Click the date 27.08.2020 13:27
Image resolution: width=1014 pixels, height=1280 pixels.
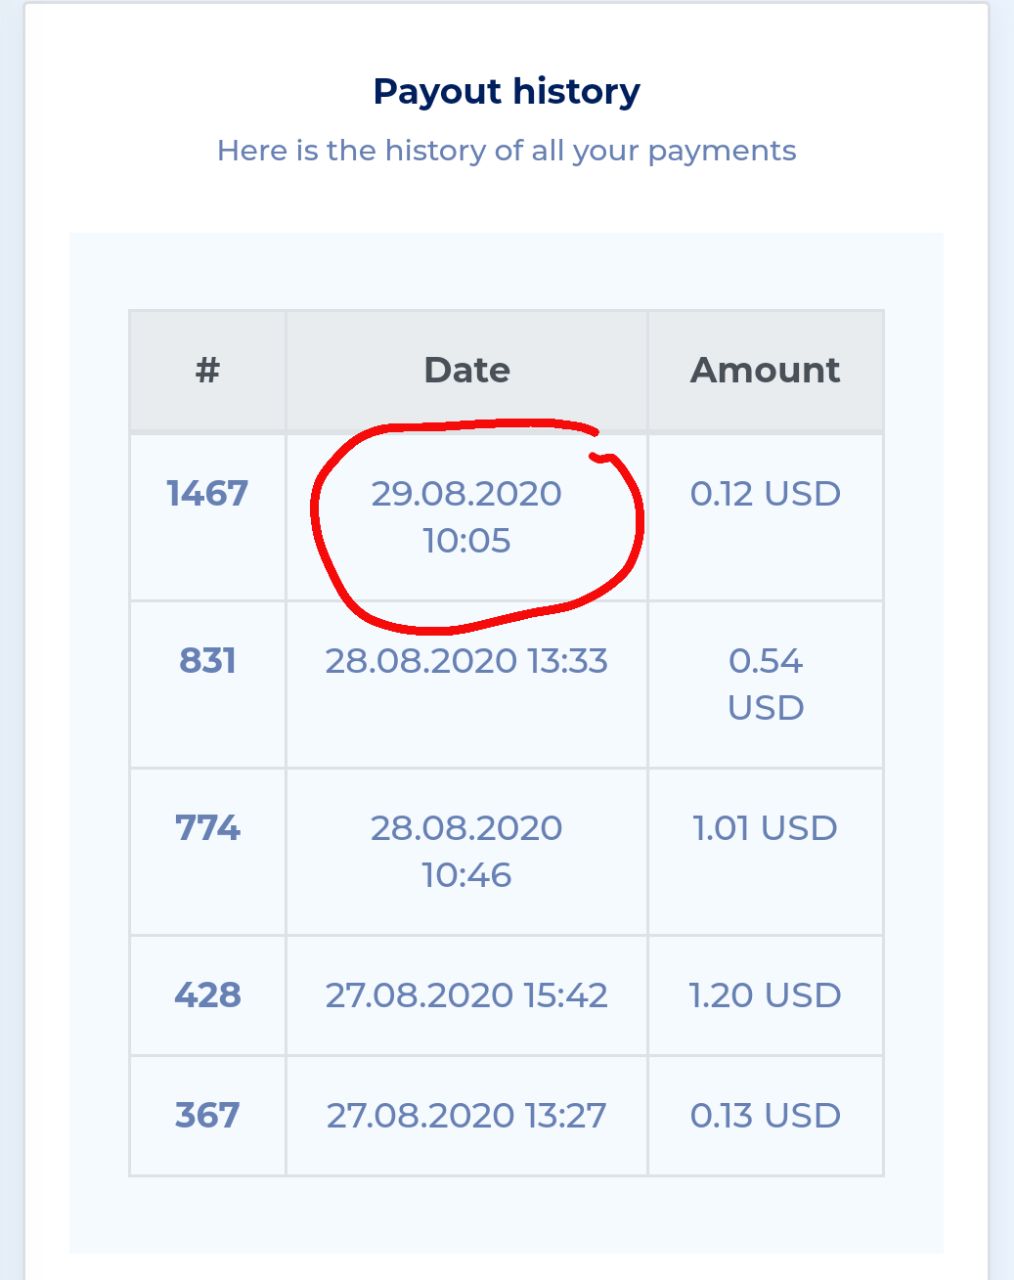coord(467,1115)
